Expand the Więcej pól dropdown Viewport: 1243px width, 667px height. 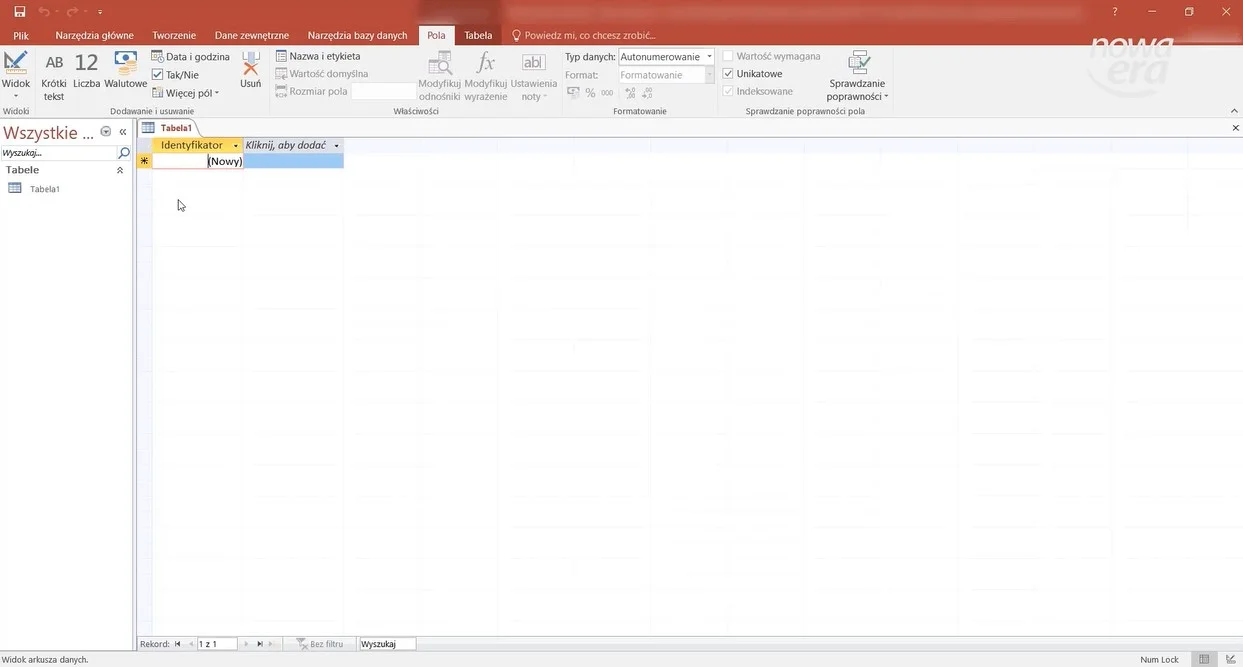click(x=186, y=93)
